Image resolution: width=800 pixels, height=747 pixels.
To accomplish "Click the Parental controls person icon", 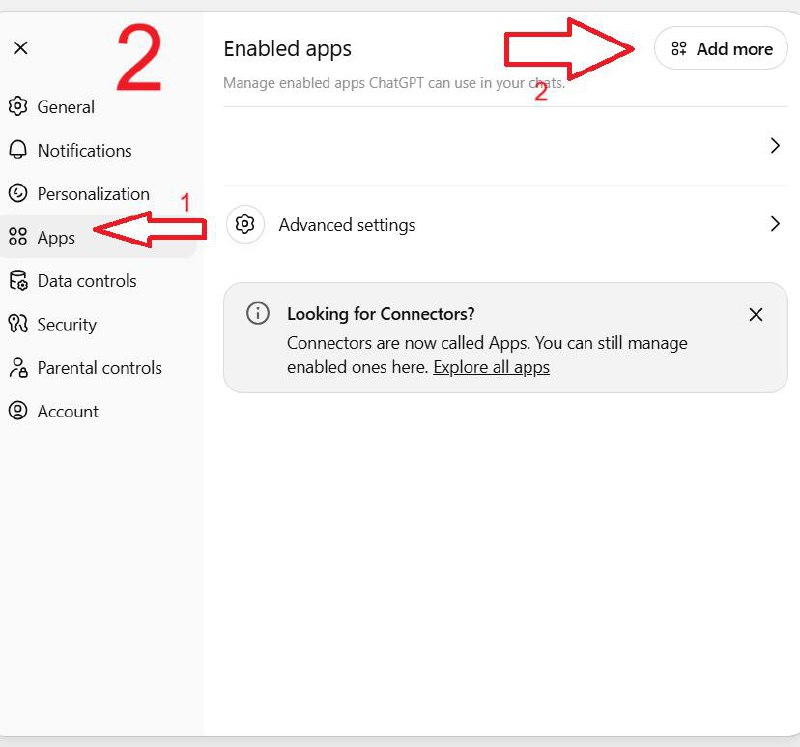I will coord(18,368).
